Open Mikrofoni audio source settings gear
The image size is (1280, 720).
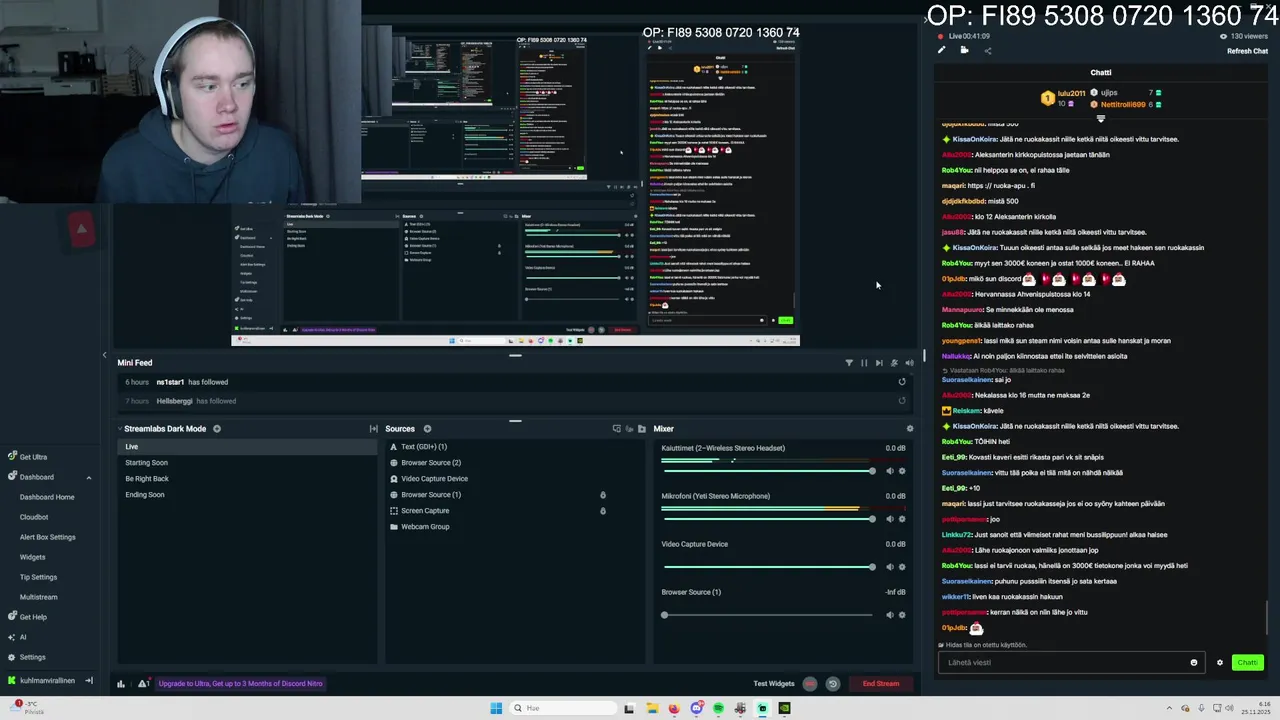point(902,519)
